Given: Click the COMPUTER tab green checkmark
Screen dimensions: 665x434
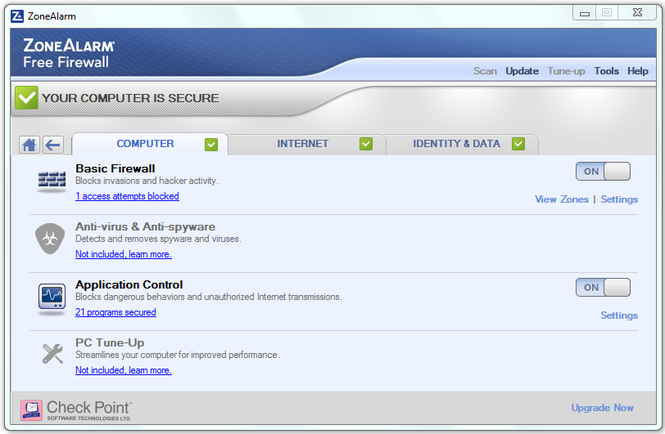Looking at the screenshot, I should point(211,144).
